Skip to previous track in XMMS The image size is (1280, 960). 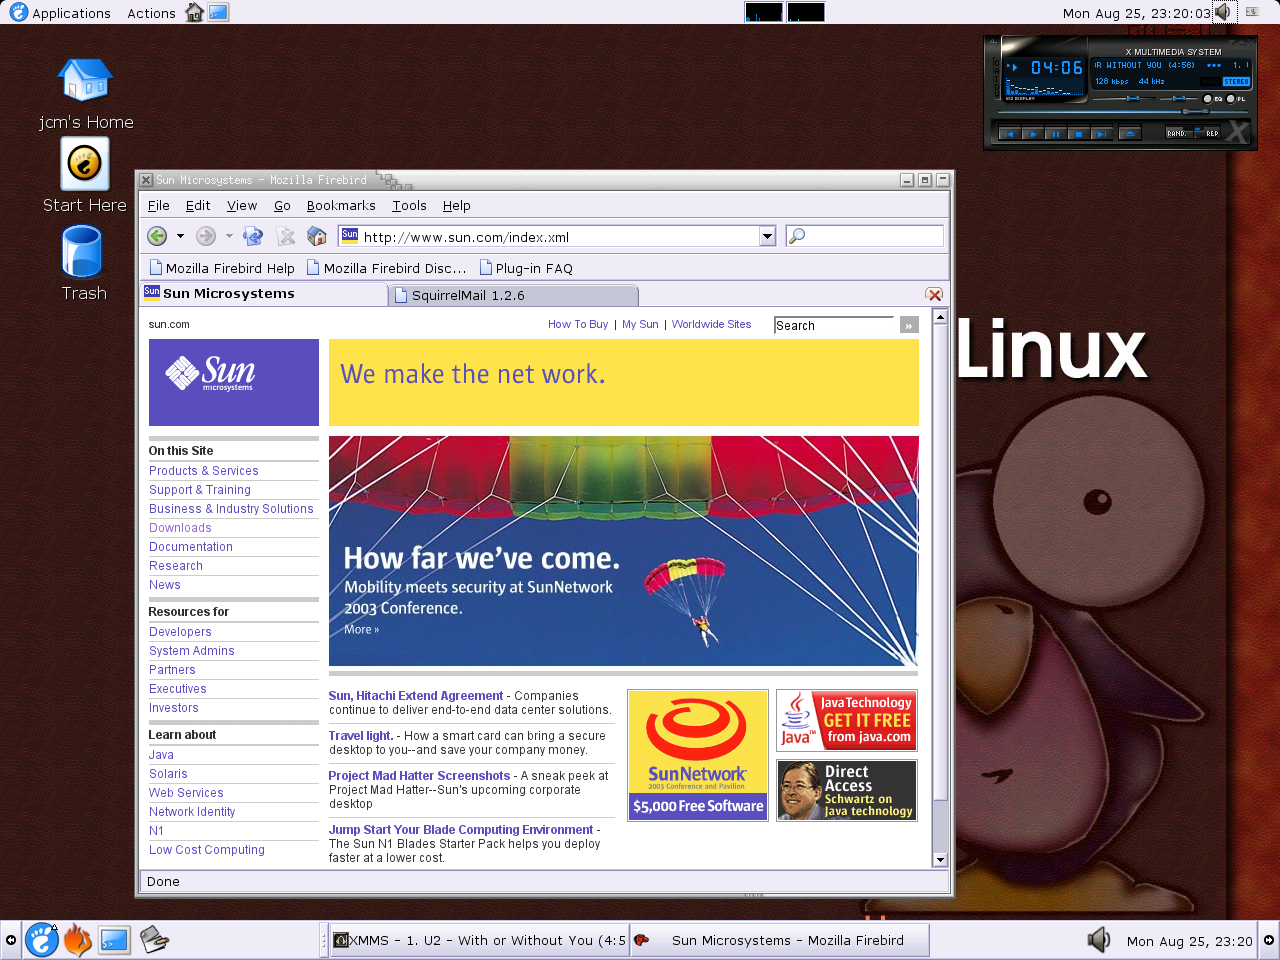click(x=1010, y=134)
